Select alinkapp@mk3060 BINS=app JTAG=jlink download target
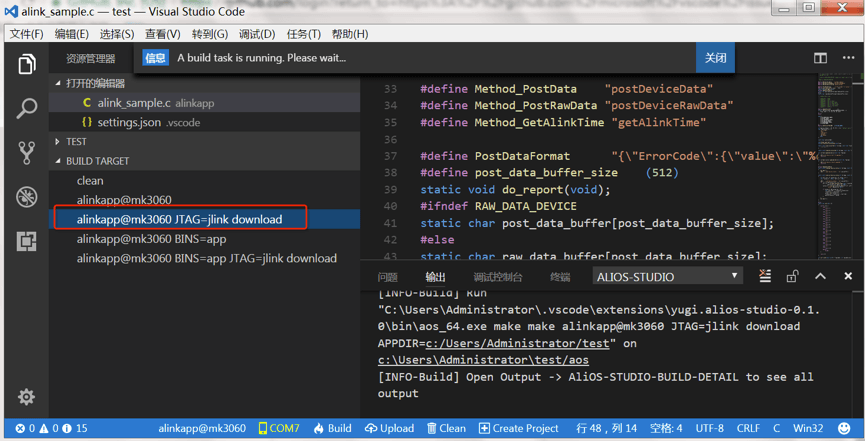The height and width of the screenshot is (441, 865). pos(204,258)
